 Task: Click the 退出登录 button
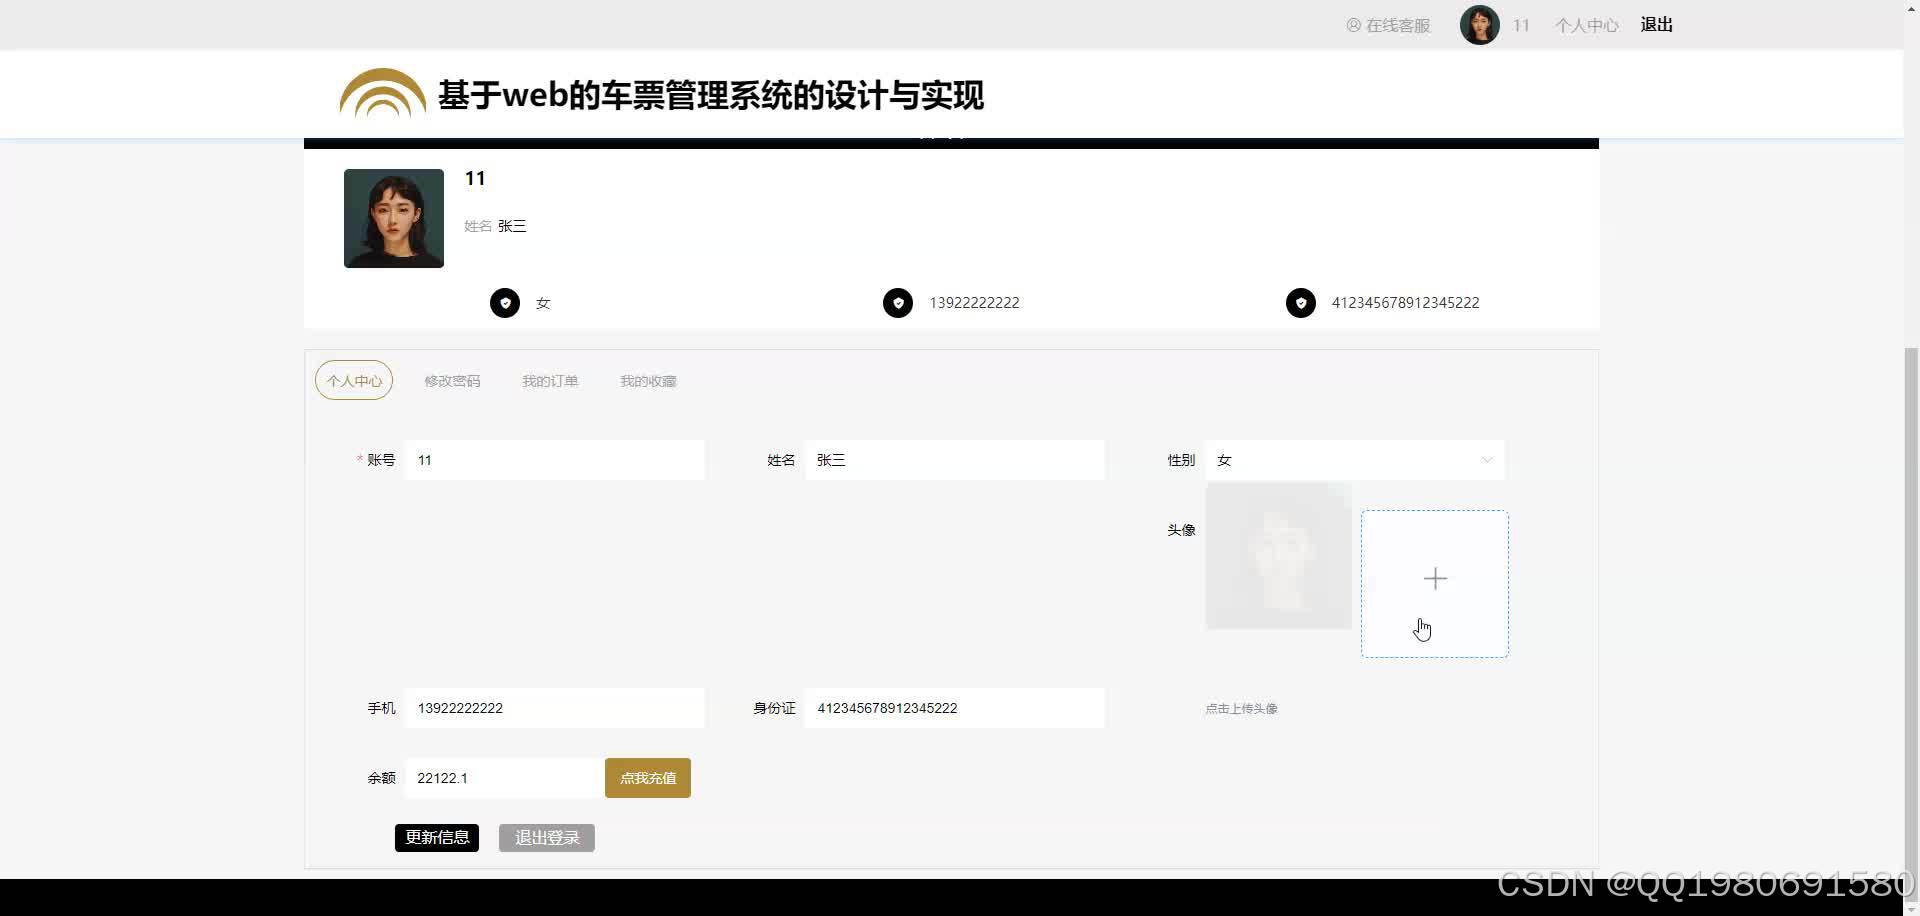point(546,837)
